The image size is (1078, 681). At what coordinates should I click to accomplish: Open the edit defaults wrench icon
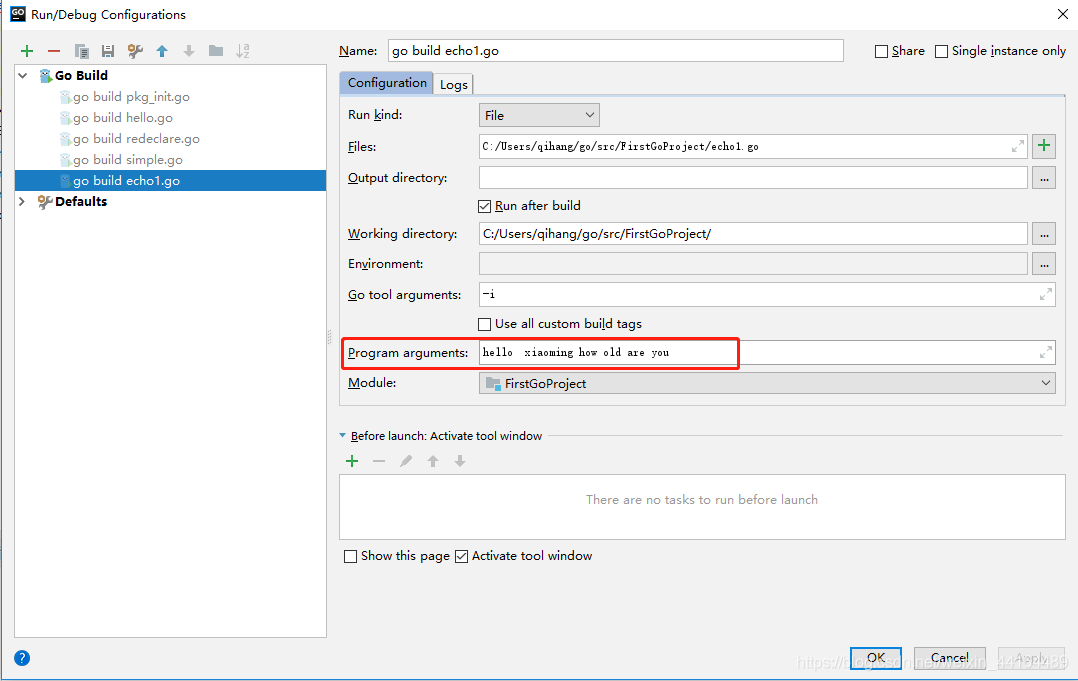(135, 51)
